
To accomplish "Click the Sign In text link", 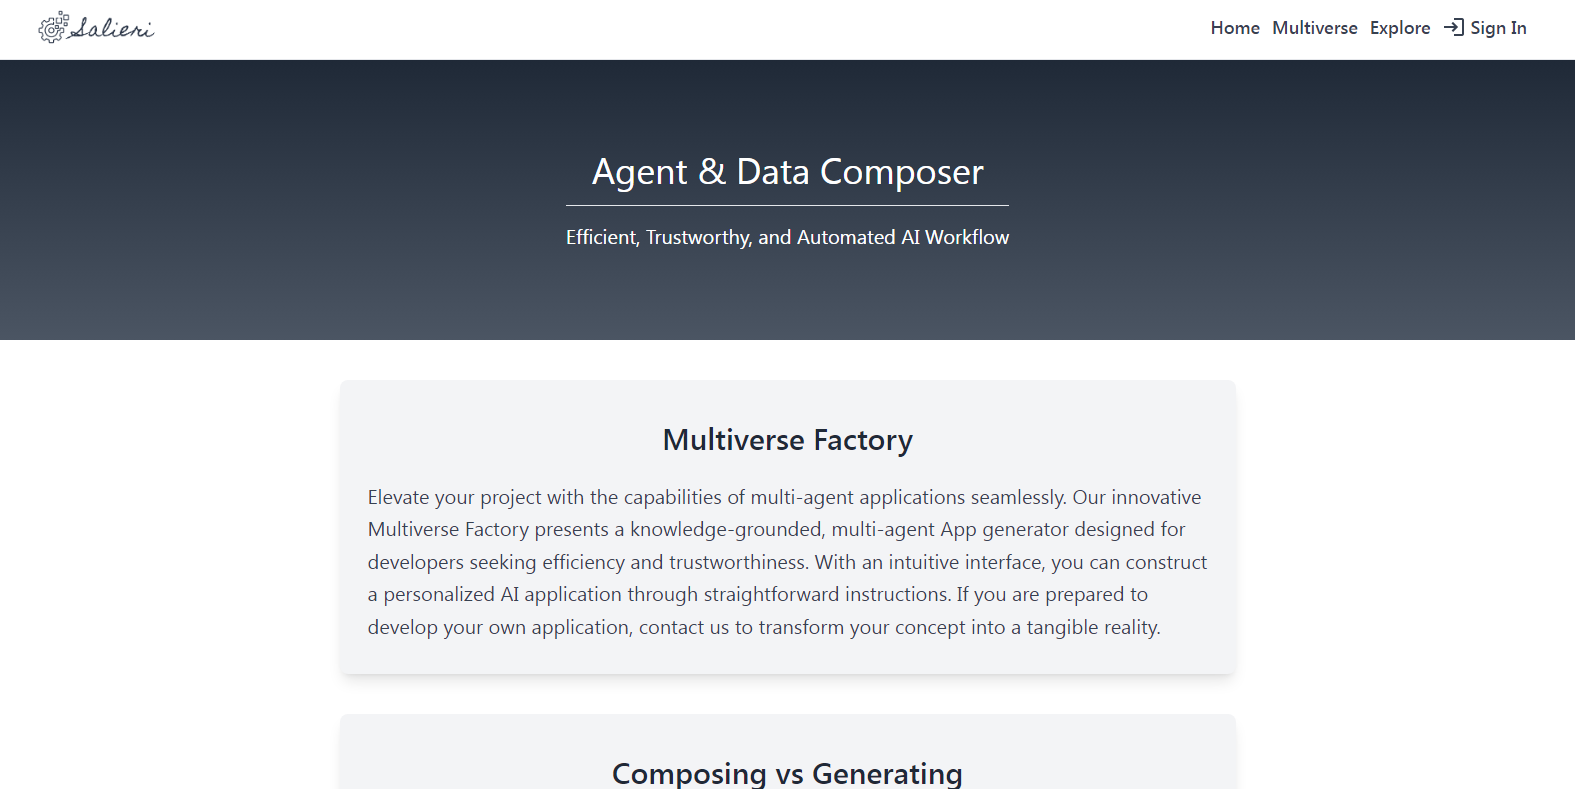I will point(1498,28).
